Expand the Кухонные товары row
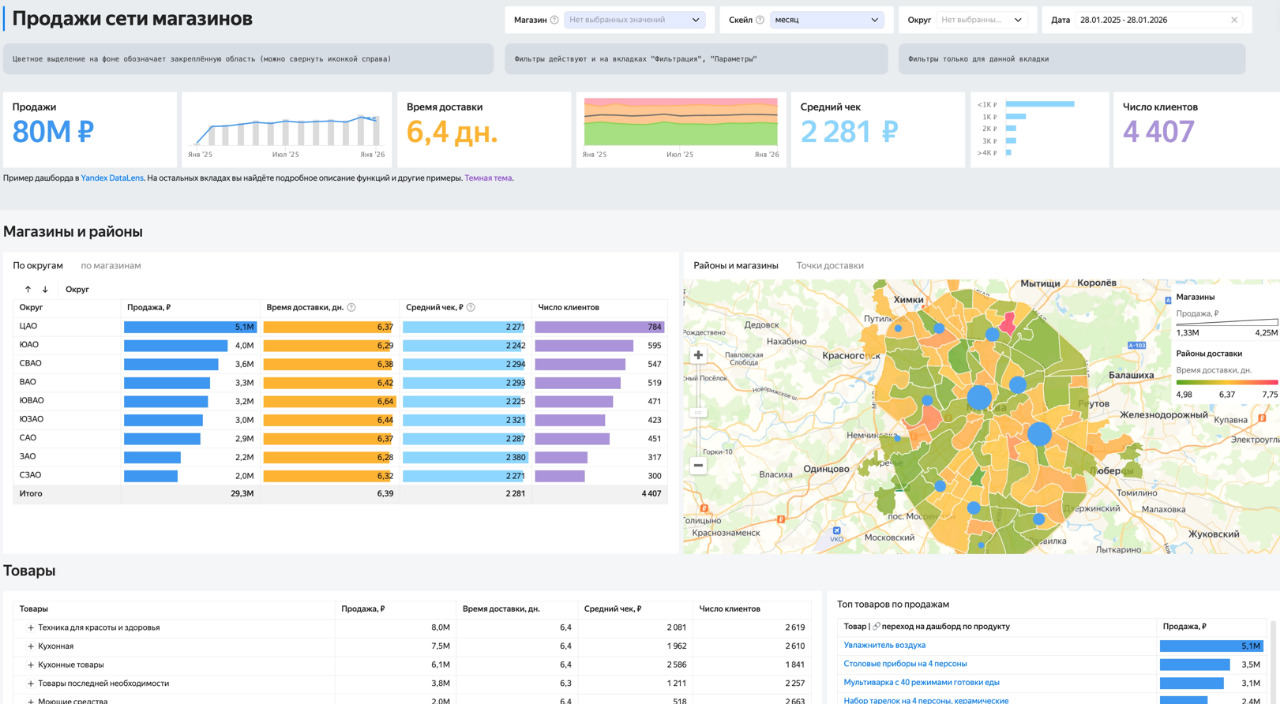The height and width of the screenshot is (704, 1280). pos(31,665)
